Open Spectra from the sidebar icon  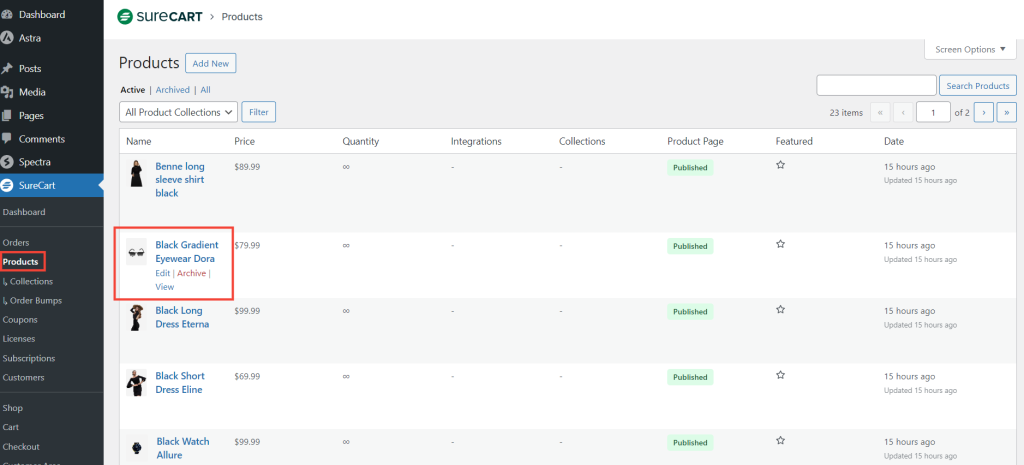8,162
